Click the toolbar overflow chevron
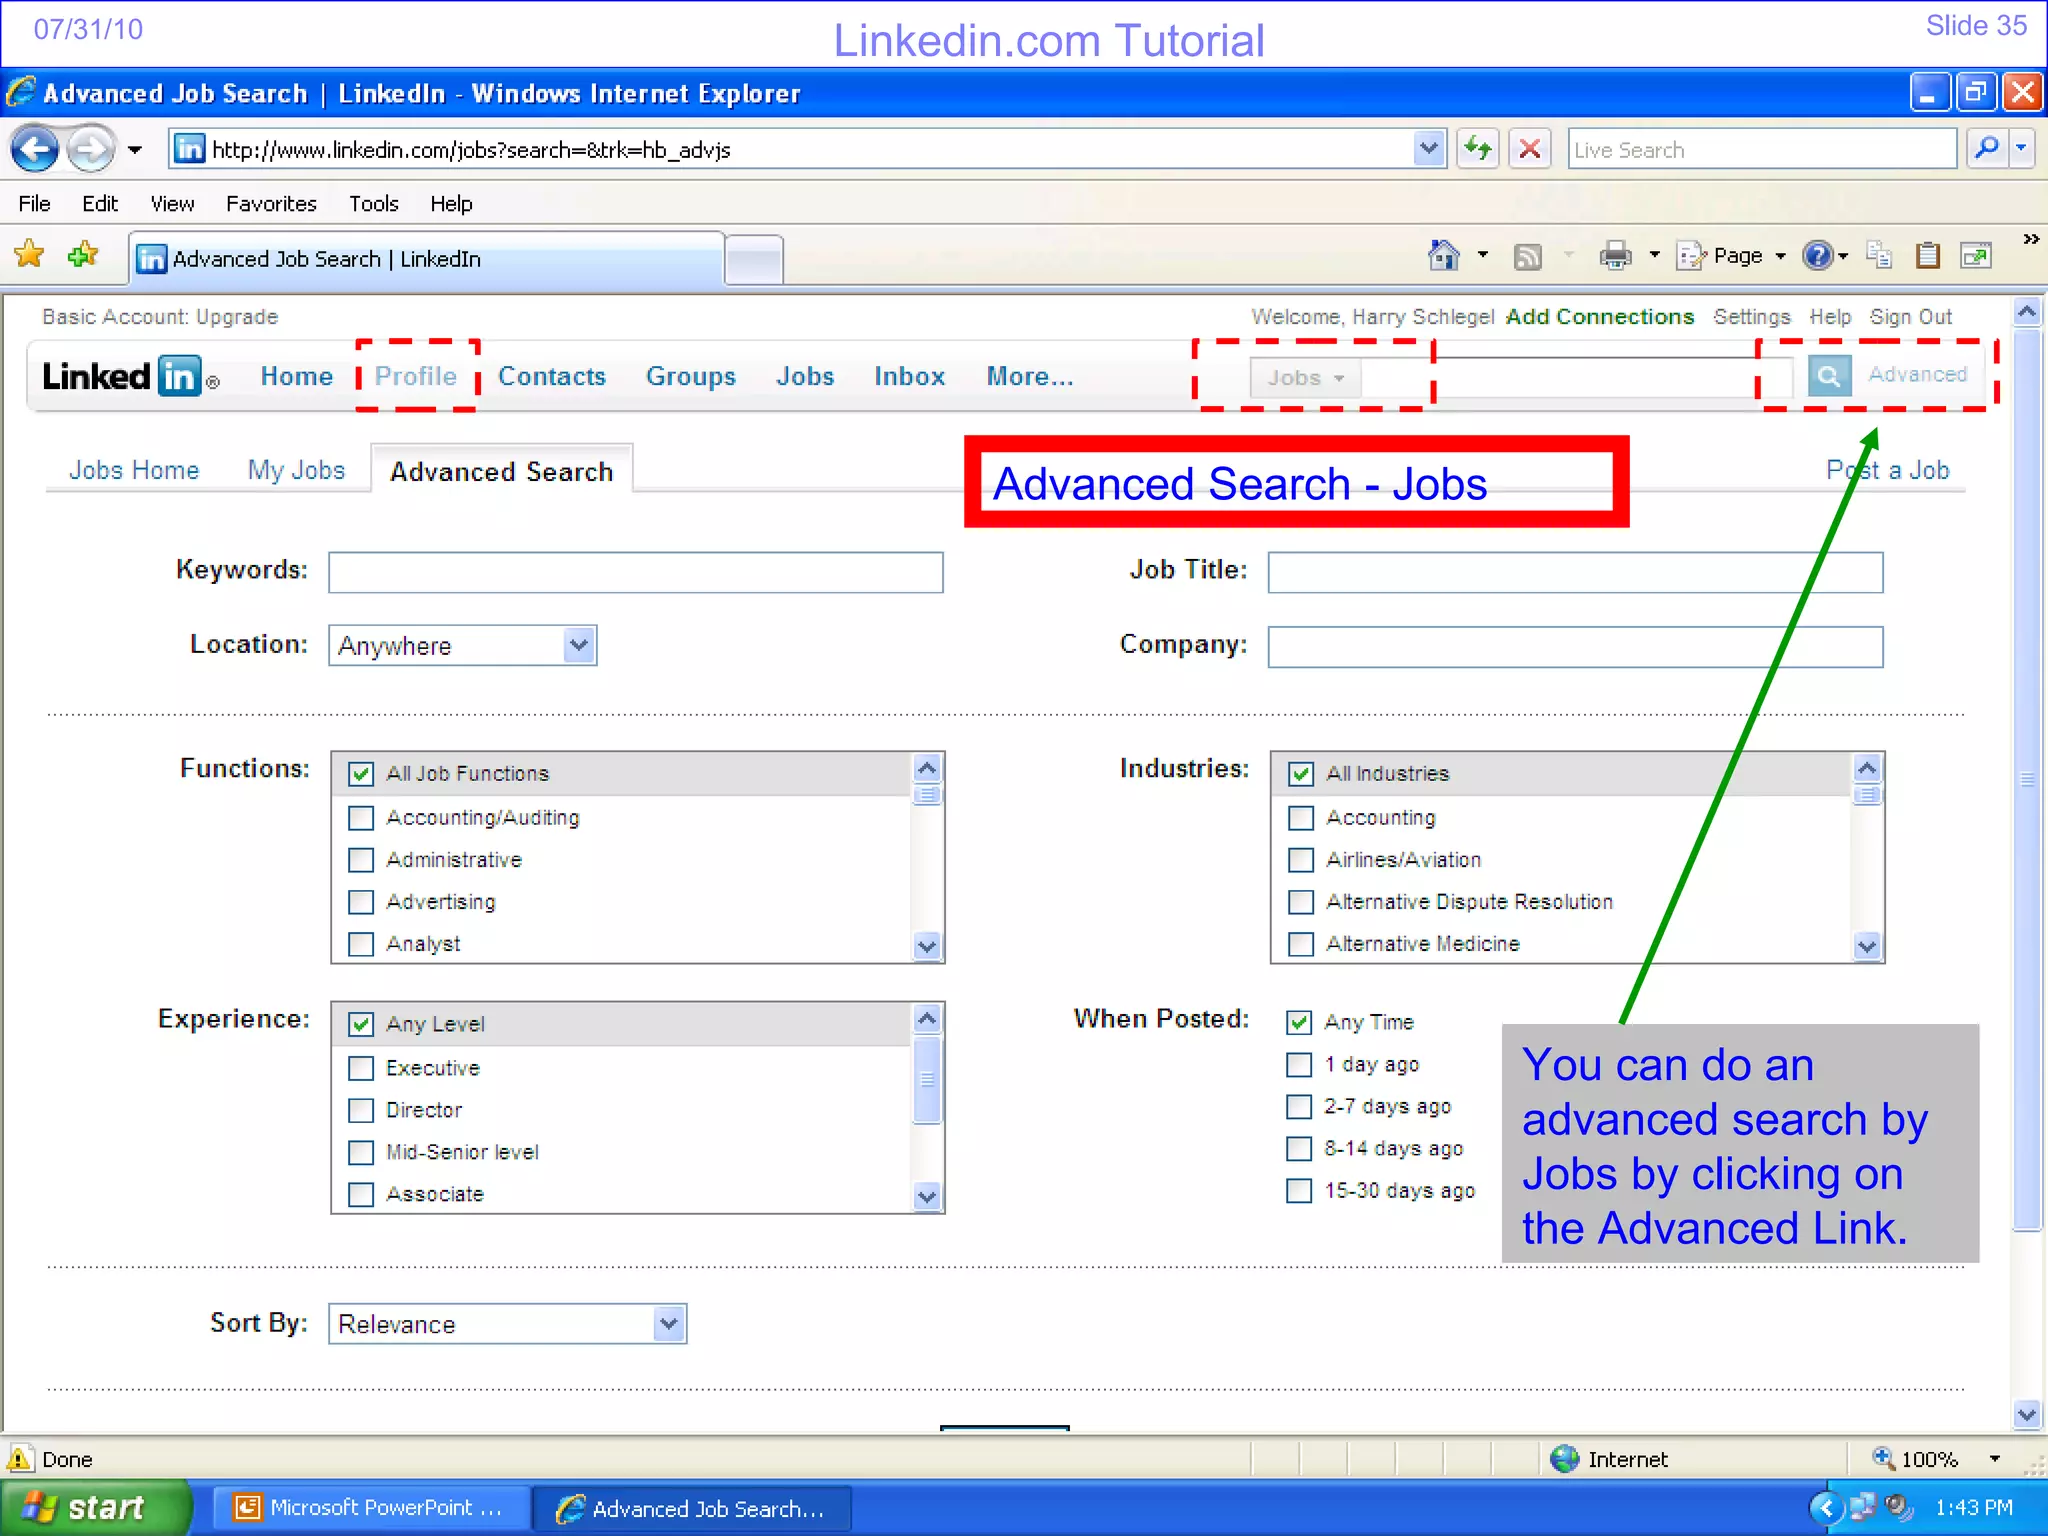Image resolution: width=2048 pixels, height=1536 pixels. tap(2030, 239)
